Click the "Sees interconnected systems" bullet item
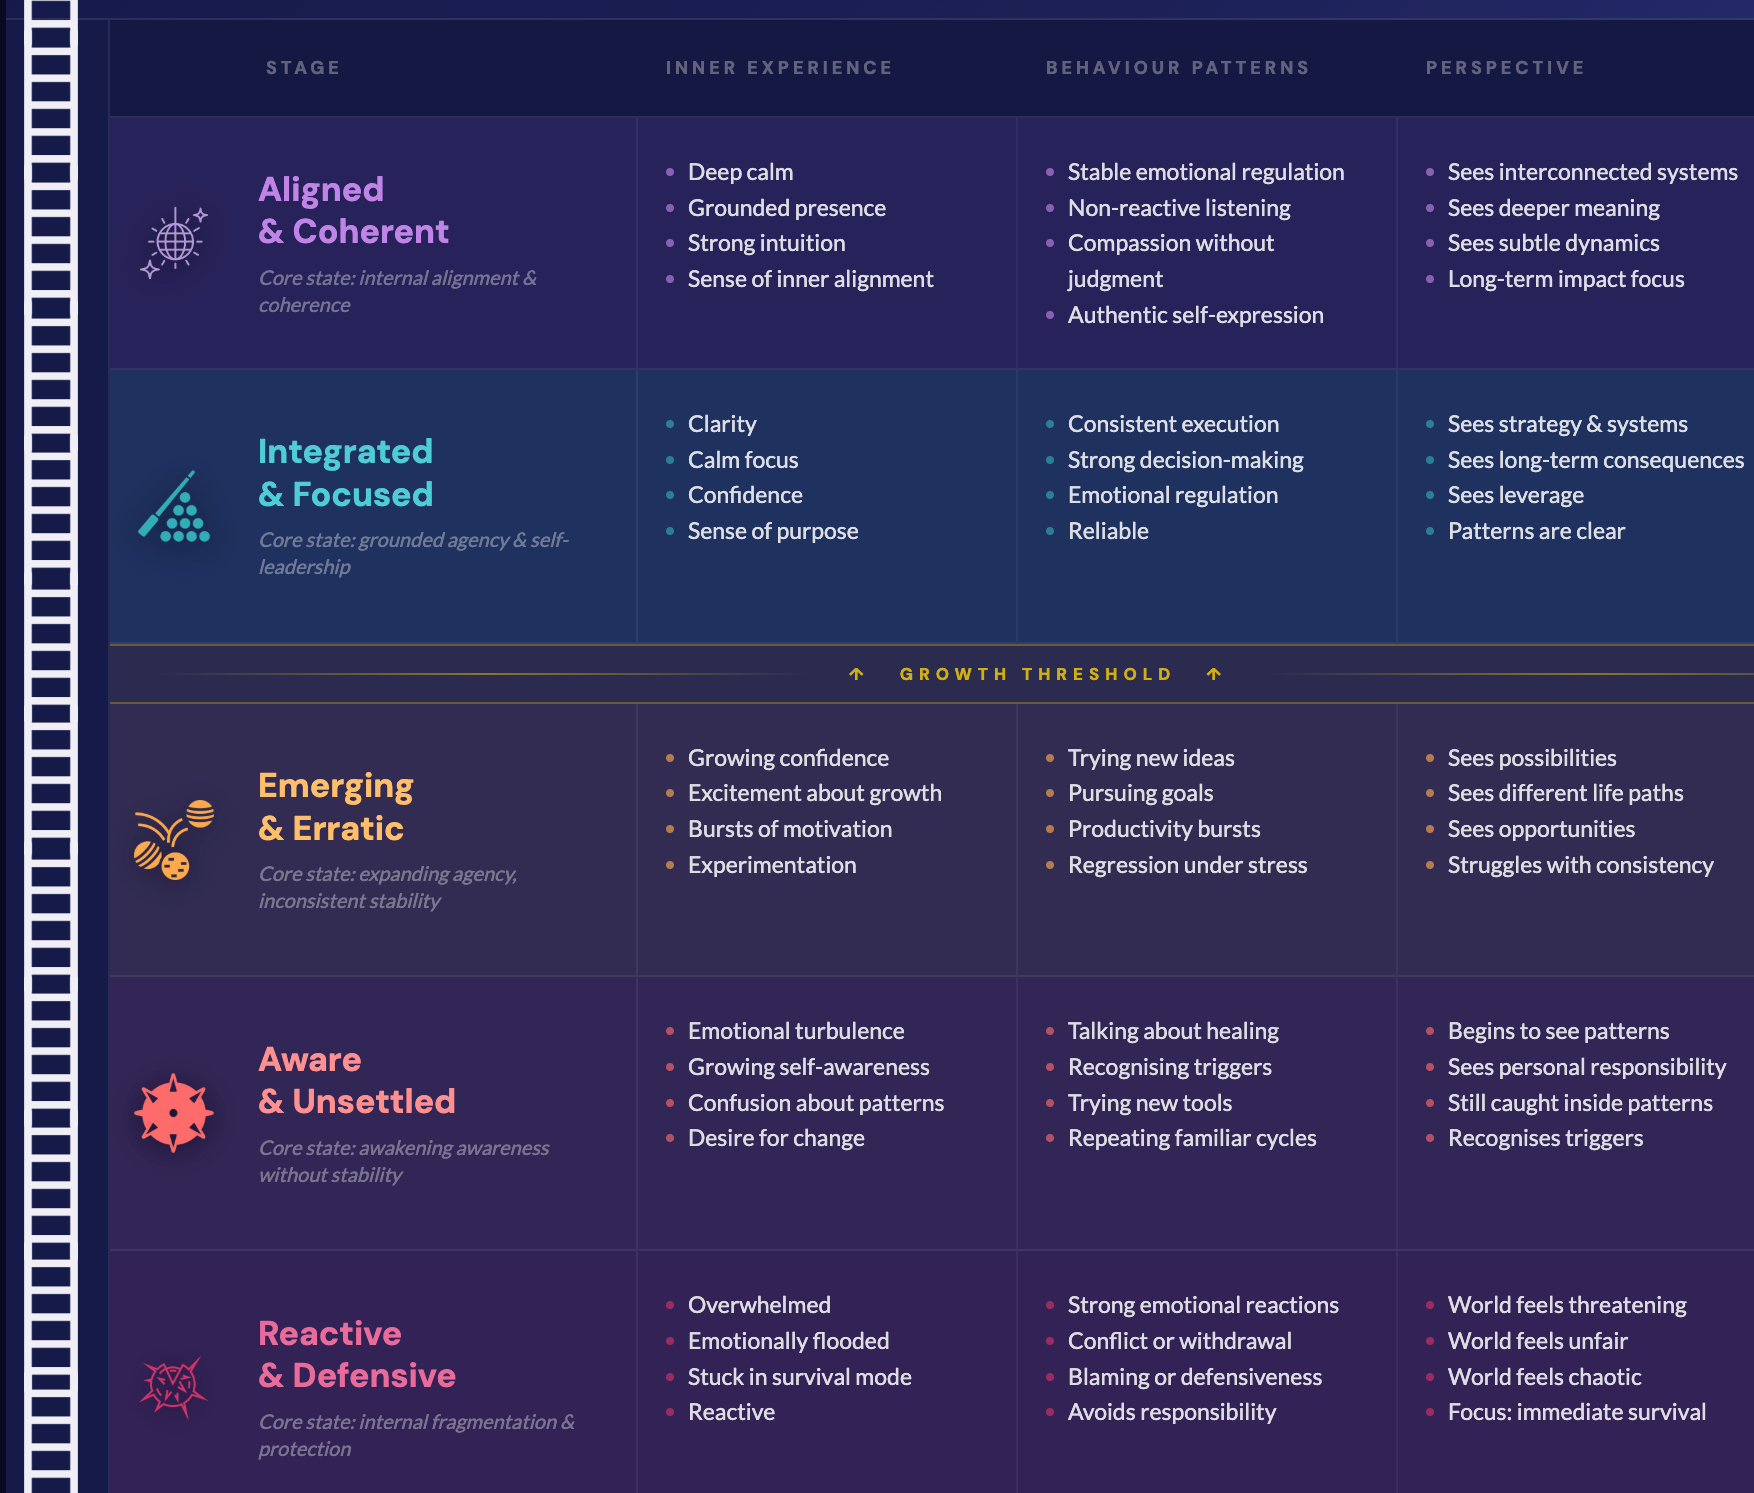 click(1592, 172)
